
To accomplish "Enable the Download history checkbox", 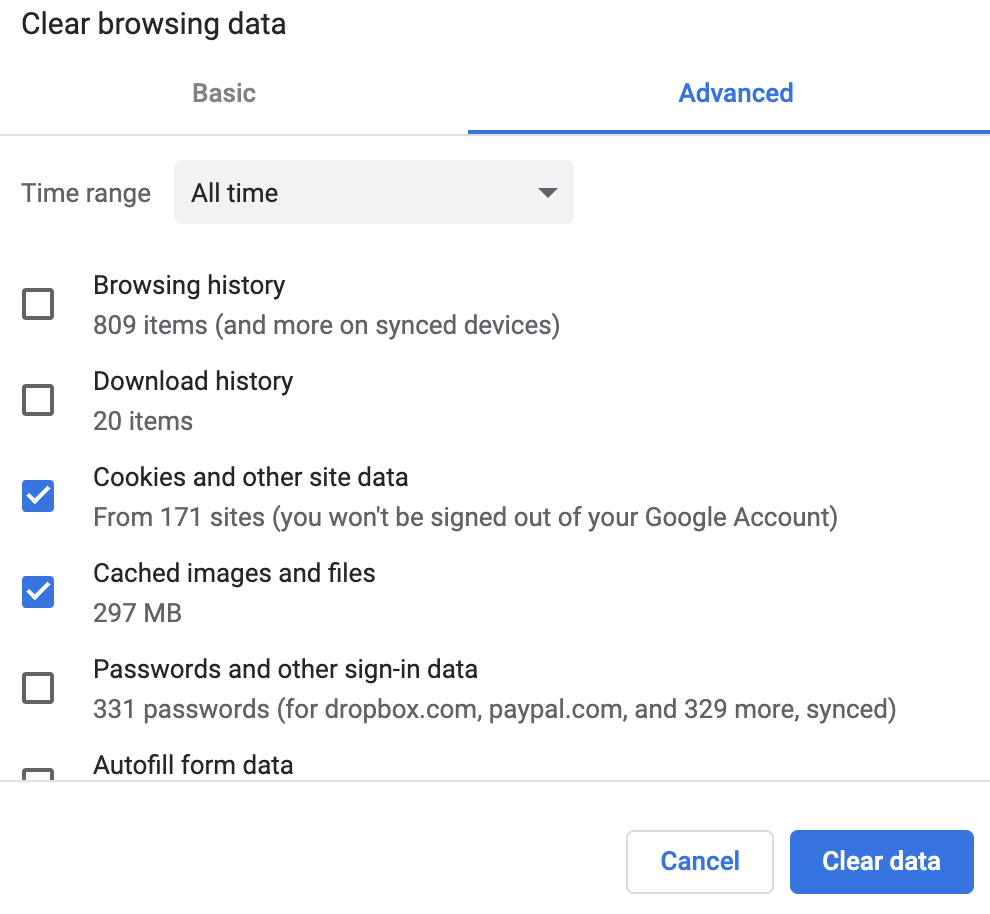I will point(38,400).
